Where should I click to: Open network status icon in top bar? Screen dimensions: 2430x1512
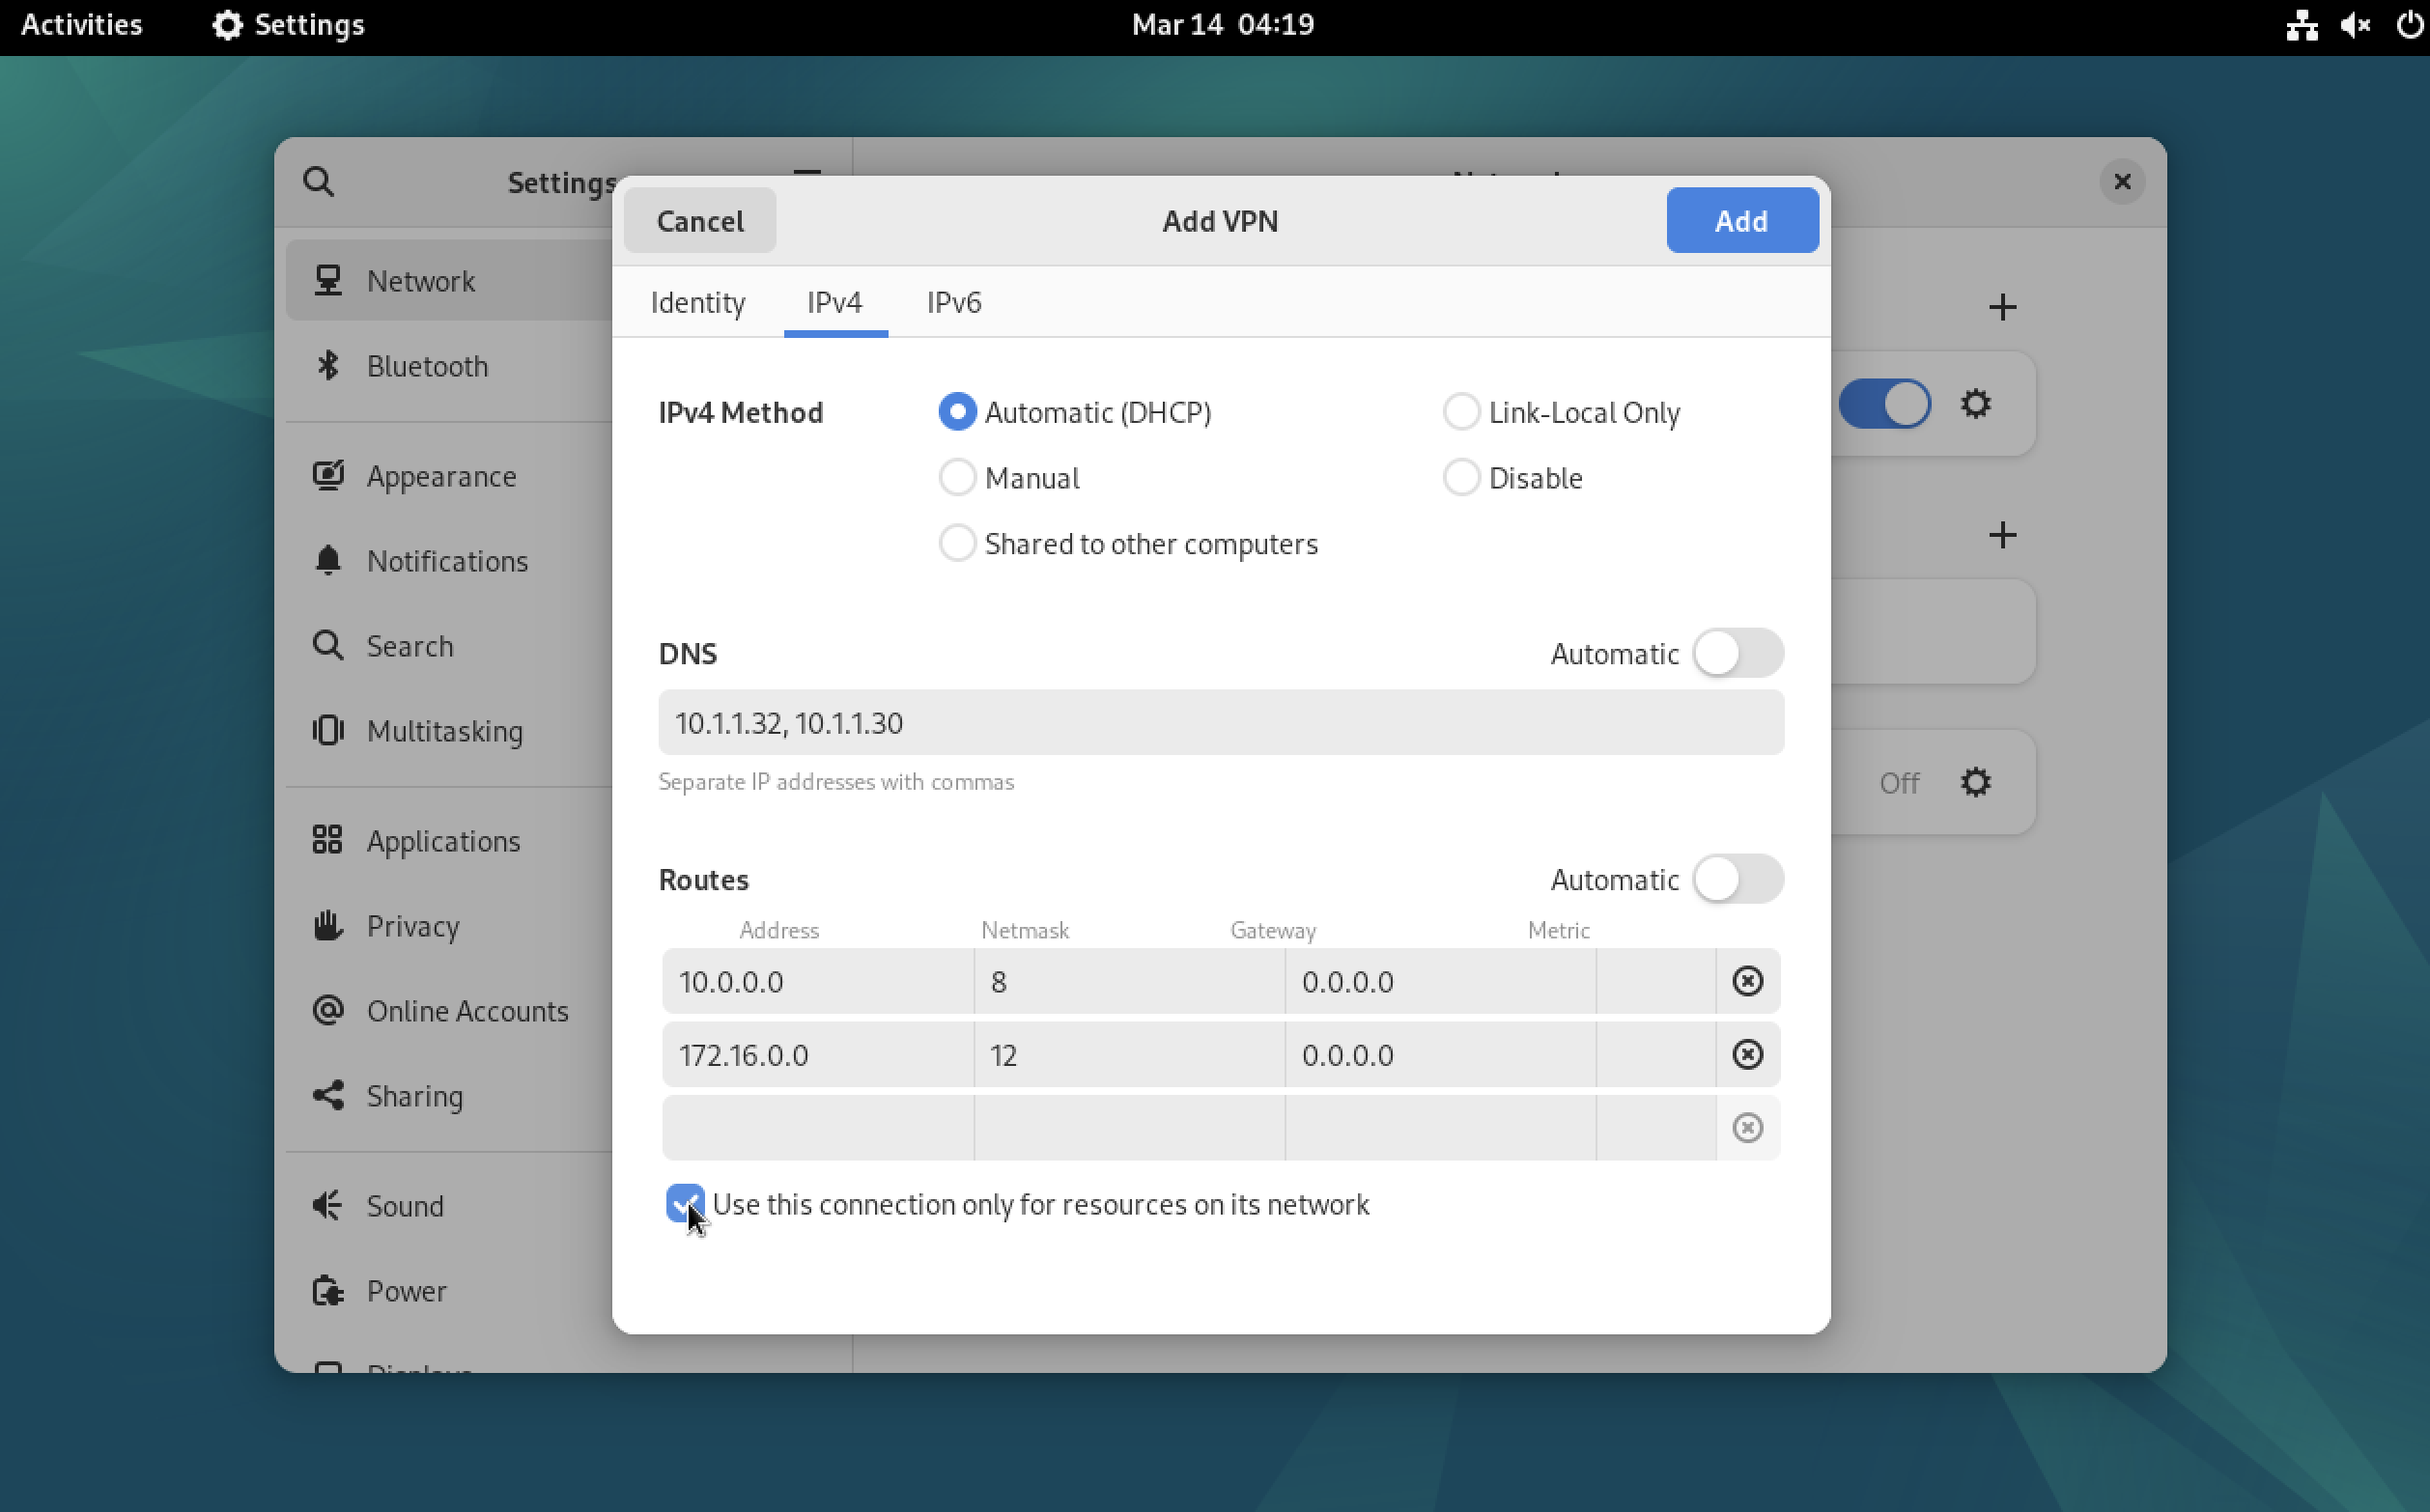(x=2301, y=25)
